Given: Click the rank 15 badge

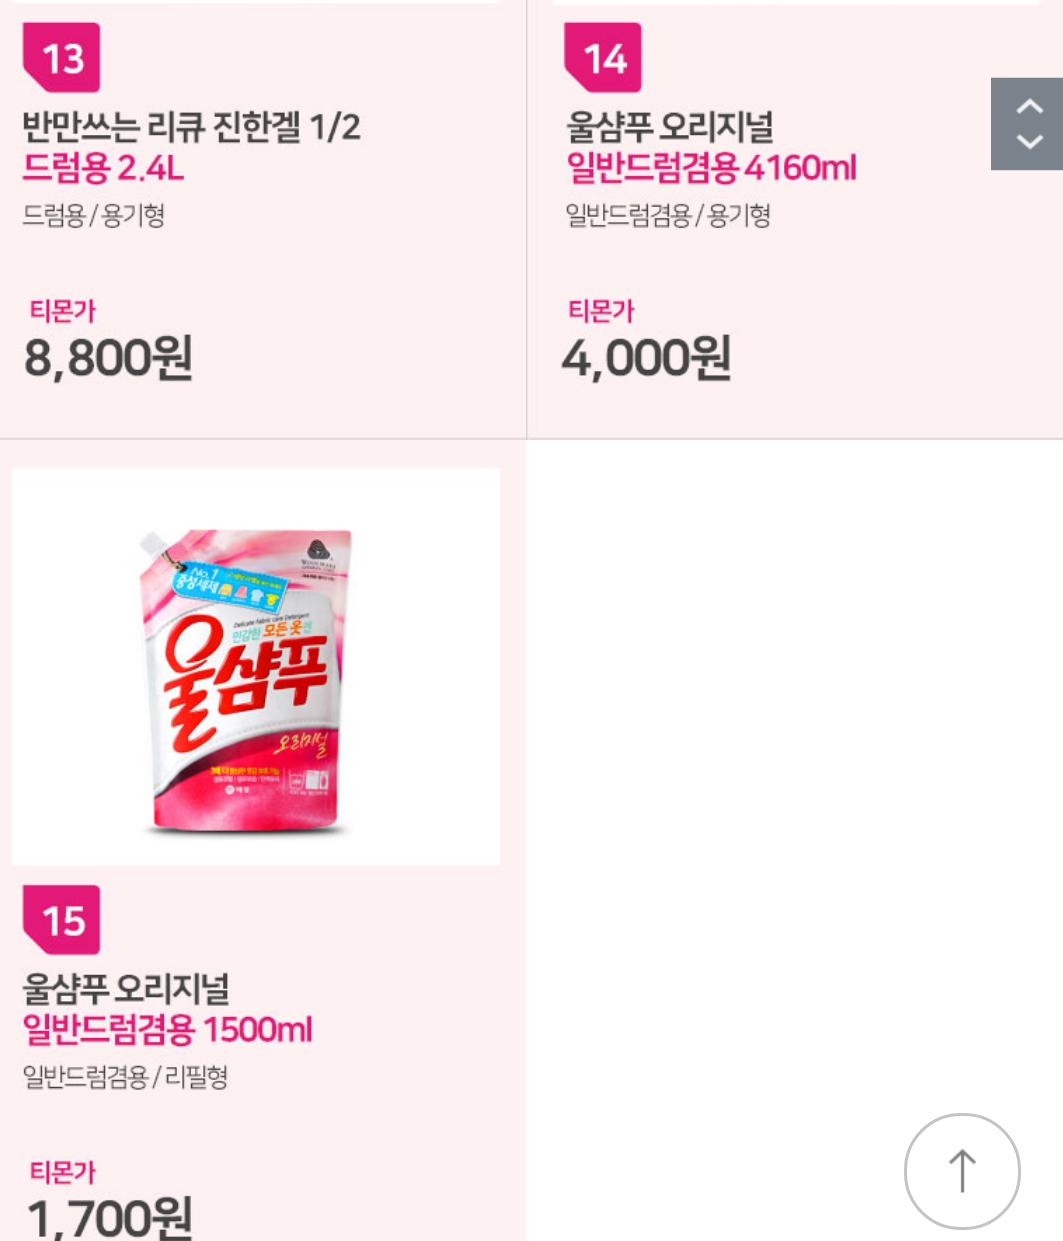Looking at the screenshot, I should click(62, 920).
